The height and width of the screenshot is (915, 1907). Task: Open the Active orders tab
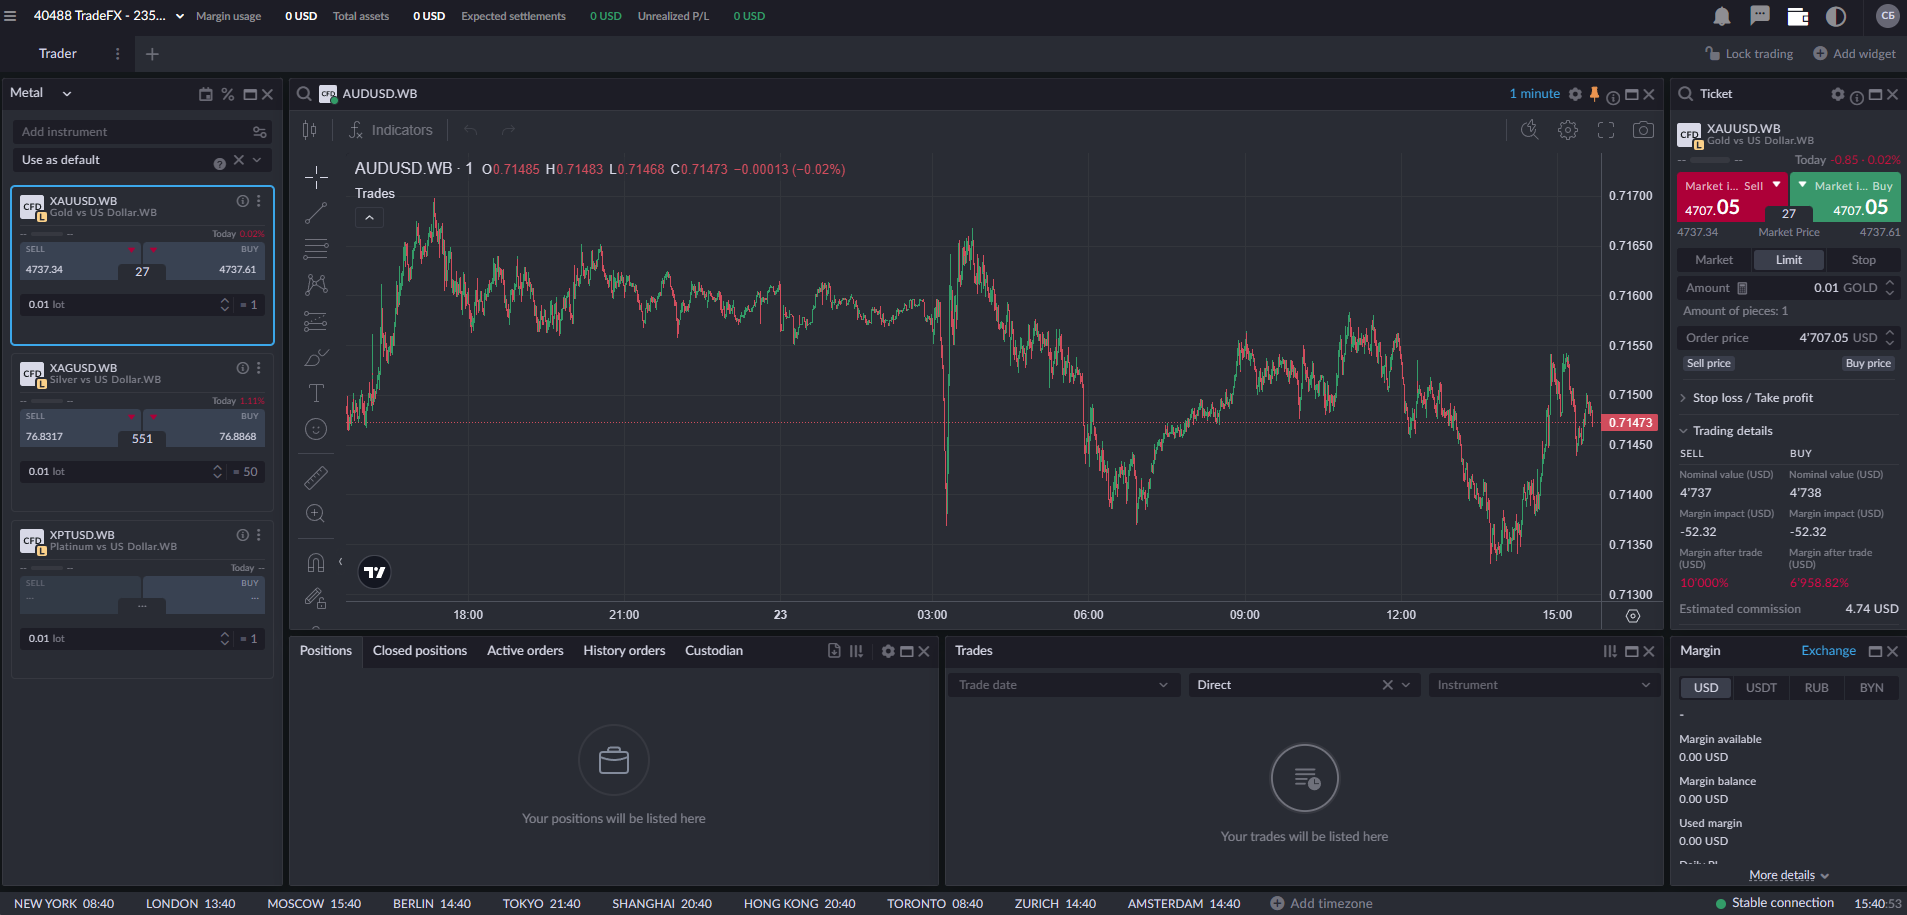click(x=525, y=651)
